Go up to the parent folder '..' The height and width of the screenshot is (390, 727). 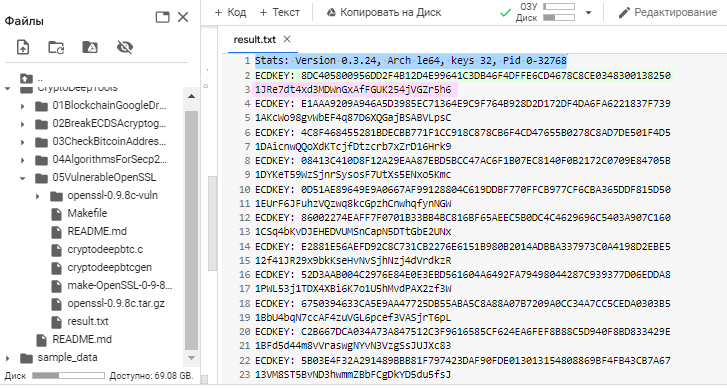32,78
